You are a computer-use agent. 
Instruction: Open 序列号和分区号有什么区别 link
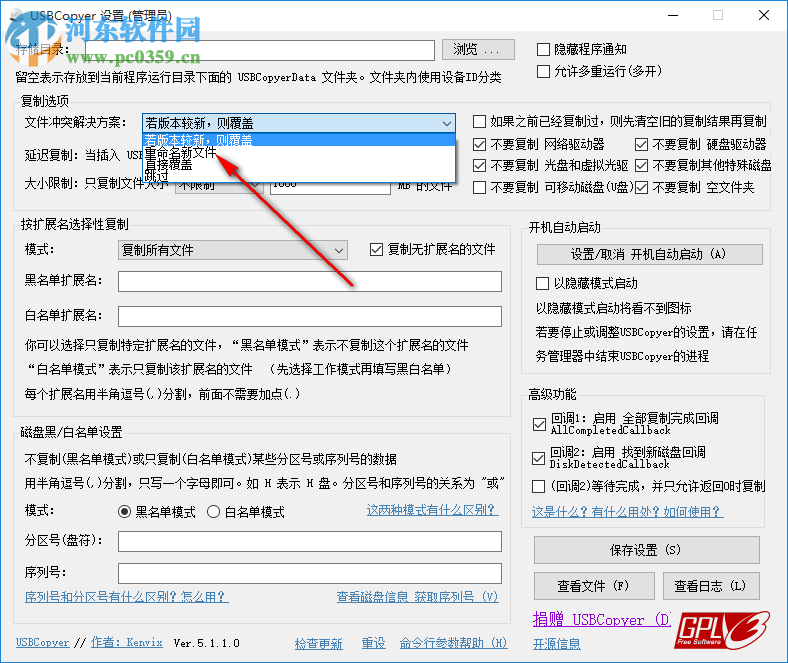tap(126, 597)
